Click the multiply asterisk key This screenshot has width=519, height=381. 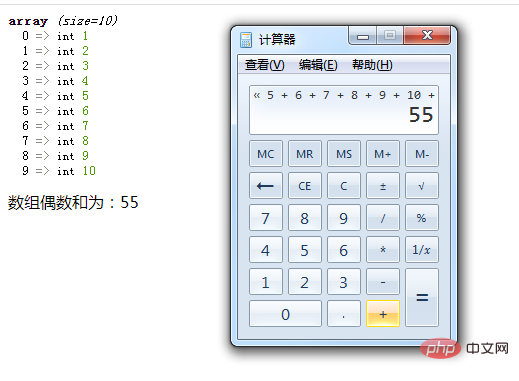pos(383,250)
